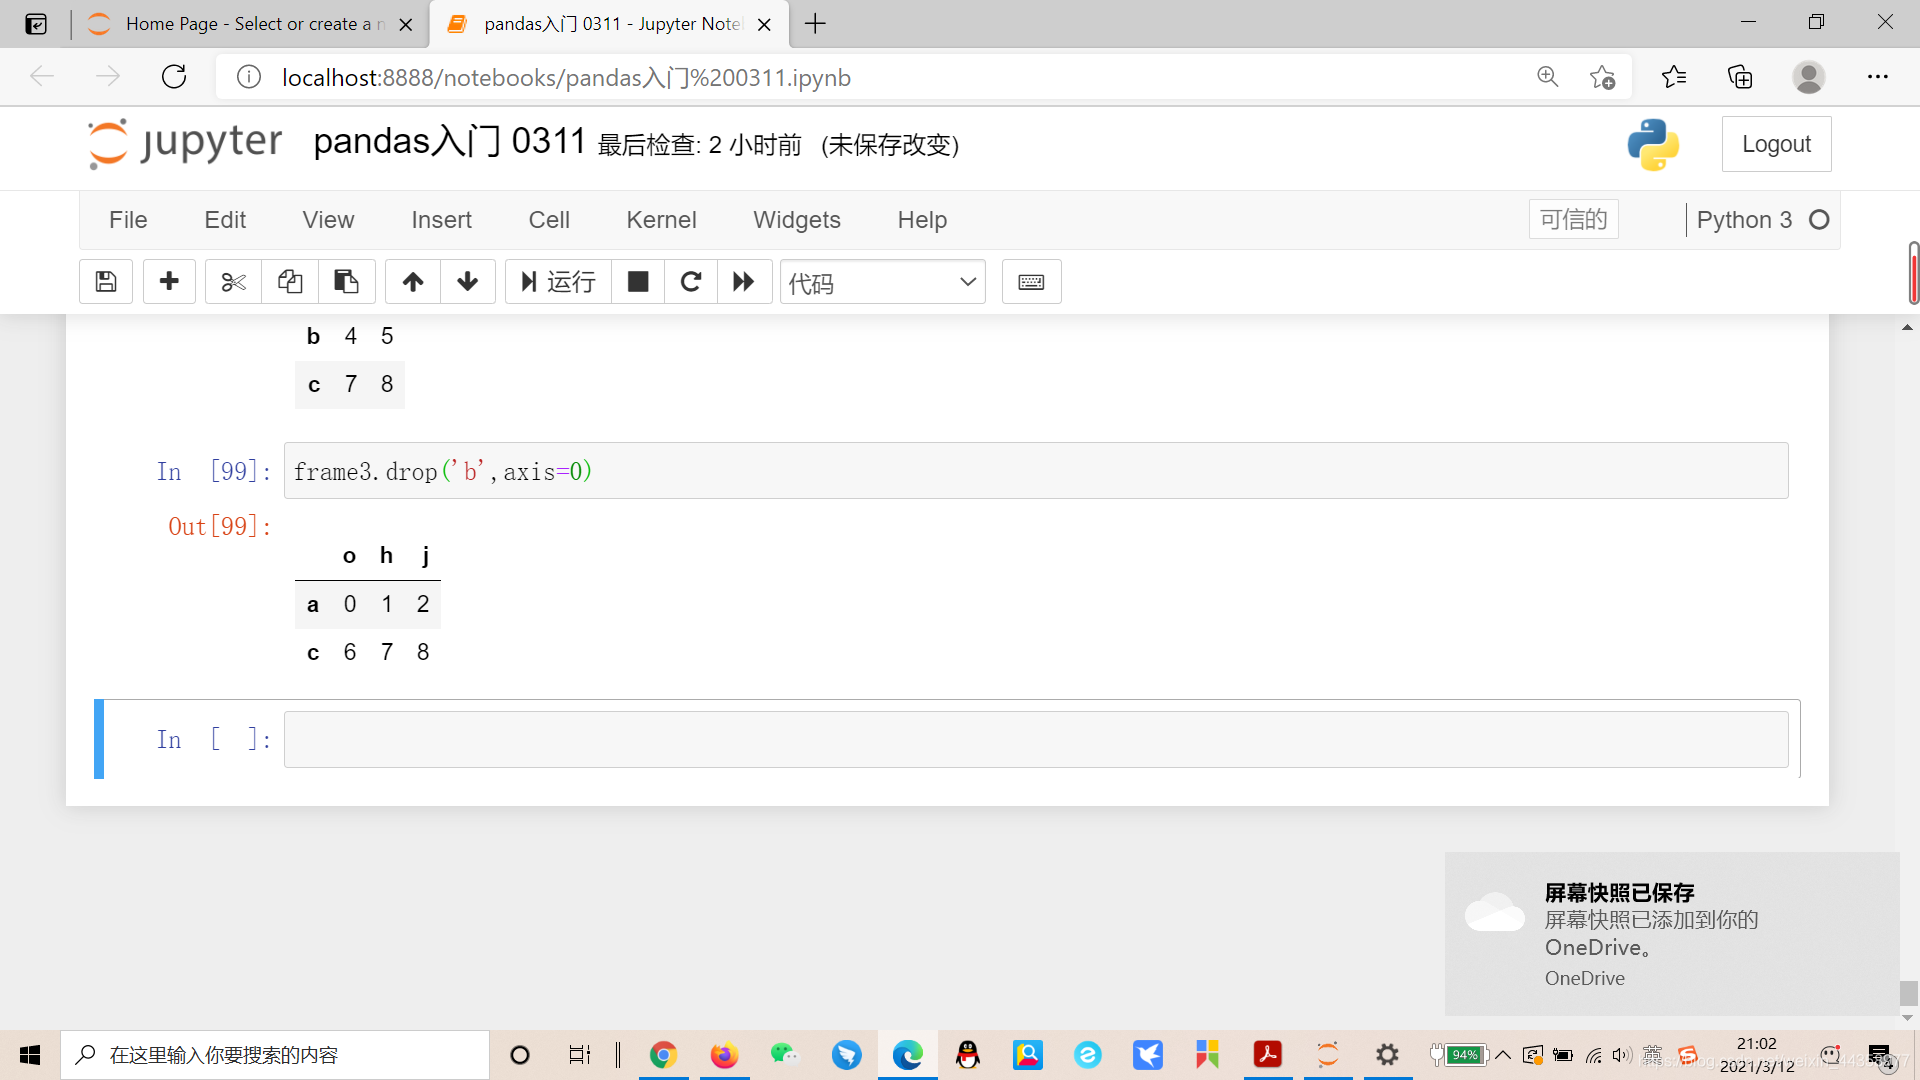Click the 可信的 trusted notebook button
The image size is (1920, 1080).
click(1573, 218)
